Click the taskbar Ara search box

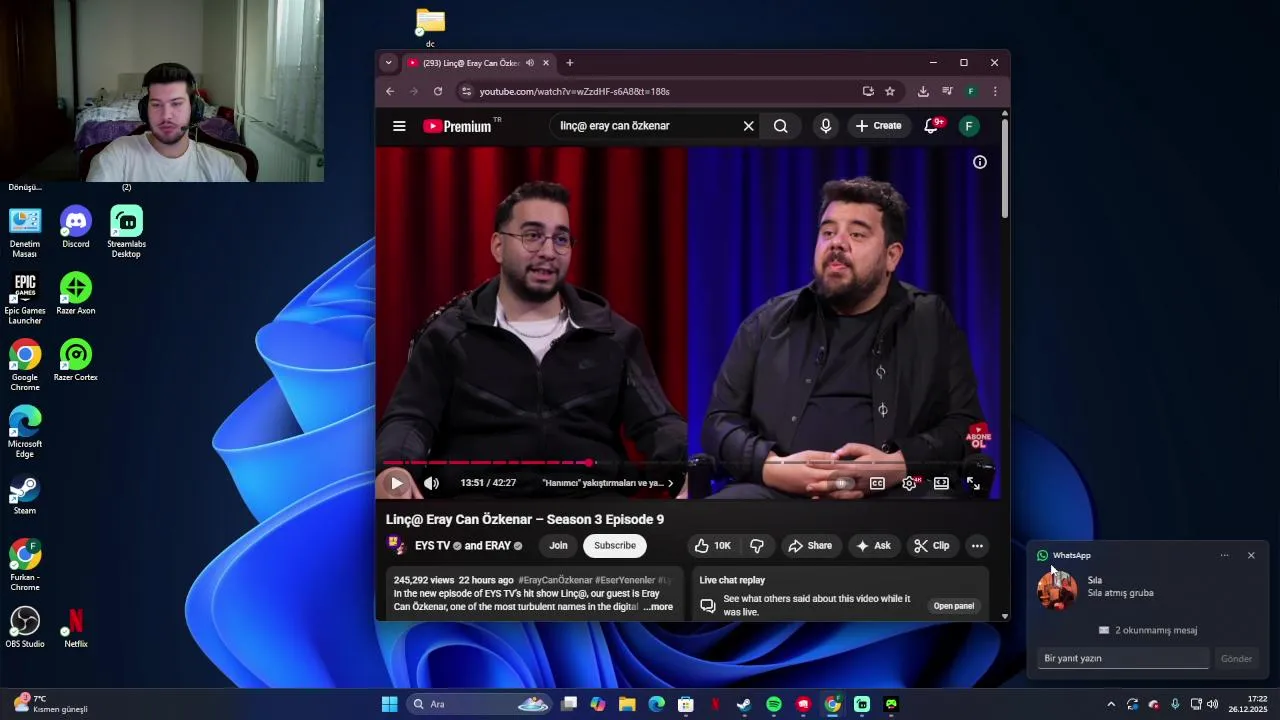480,704
